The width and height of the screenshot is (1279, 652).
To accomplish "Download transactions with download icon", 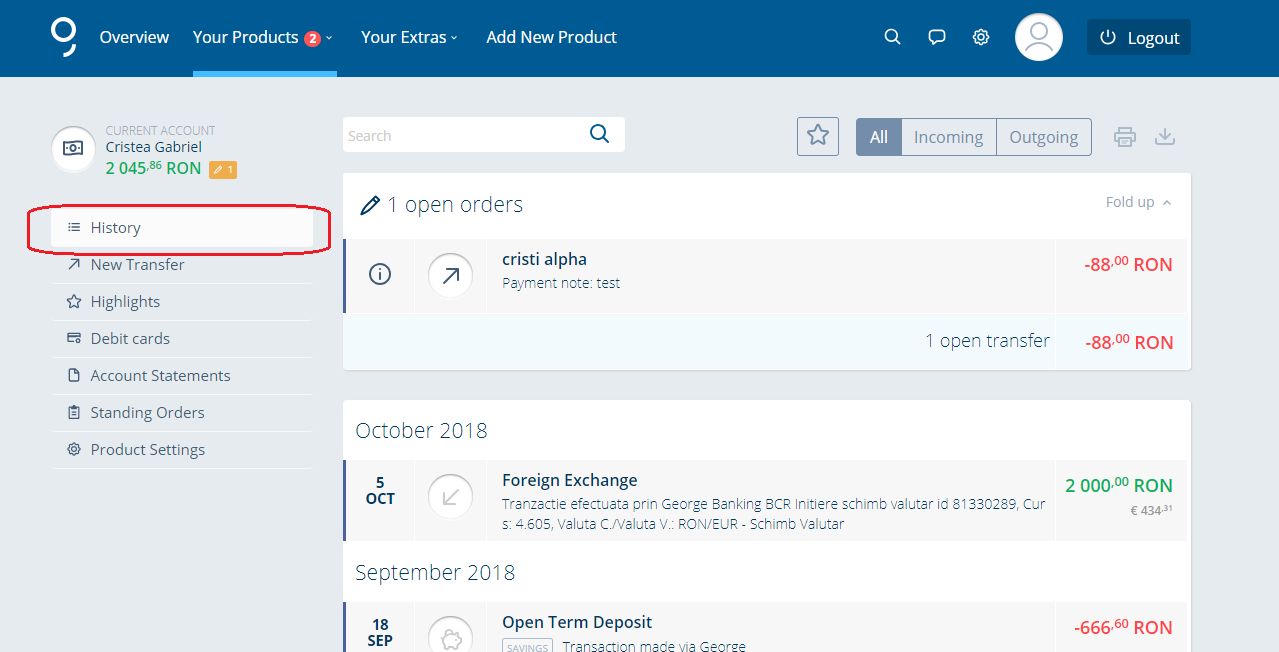I will pyautogui.click(x=1165, y=137).
